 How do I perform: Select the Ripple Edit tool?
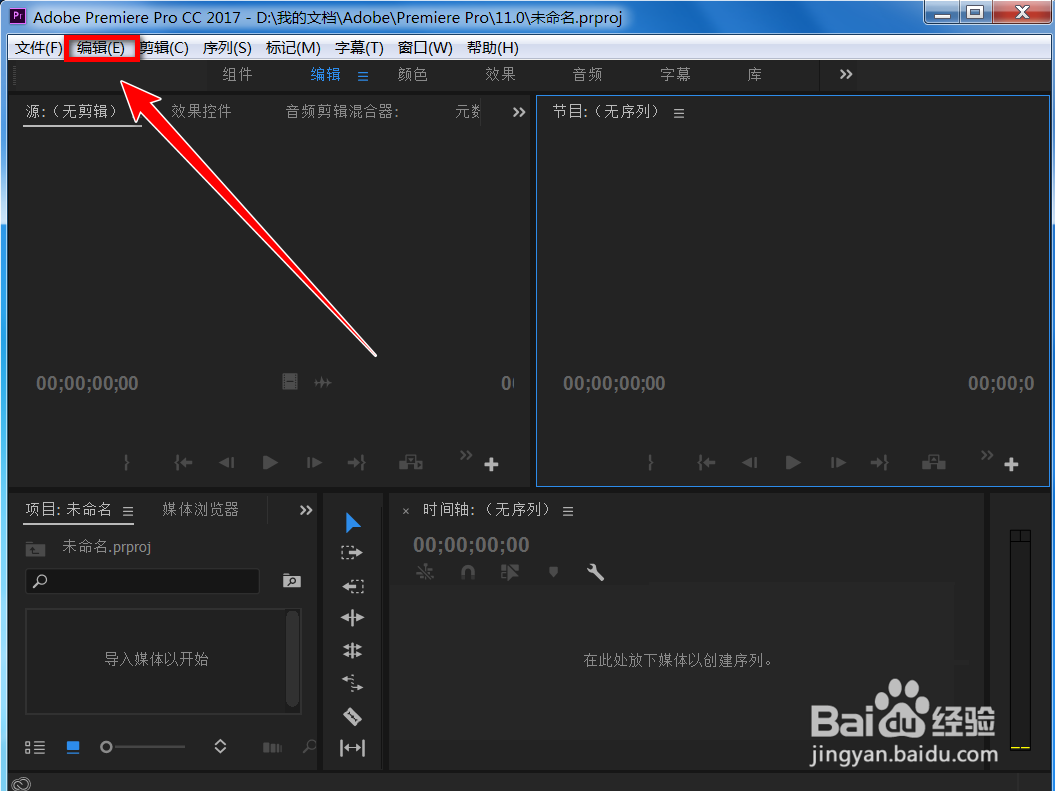(x=353, y=617)
